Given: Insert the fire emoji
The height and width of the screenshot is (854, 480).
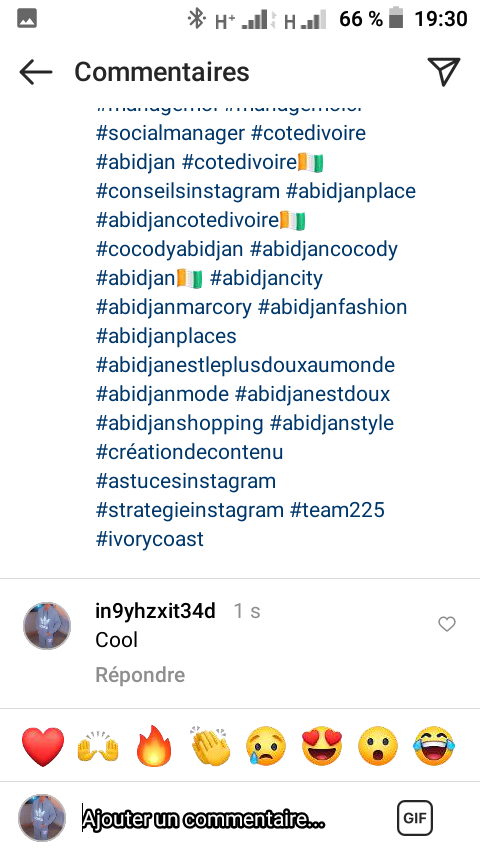Looking at the screenshot, I should [154, 746].
